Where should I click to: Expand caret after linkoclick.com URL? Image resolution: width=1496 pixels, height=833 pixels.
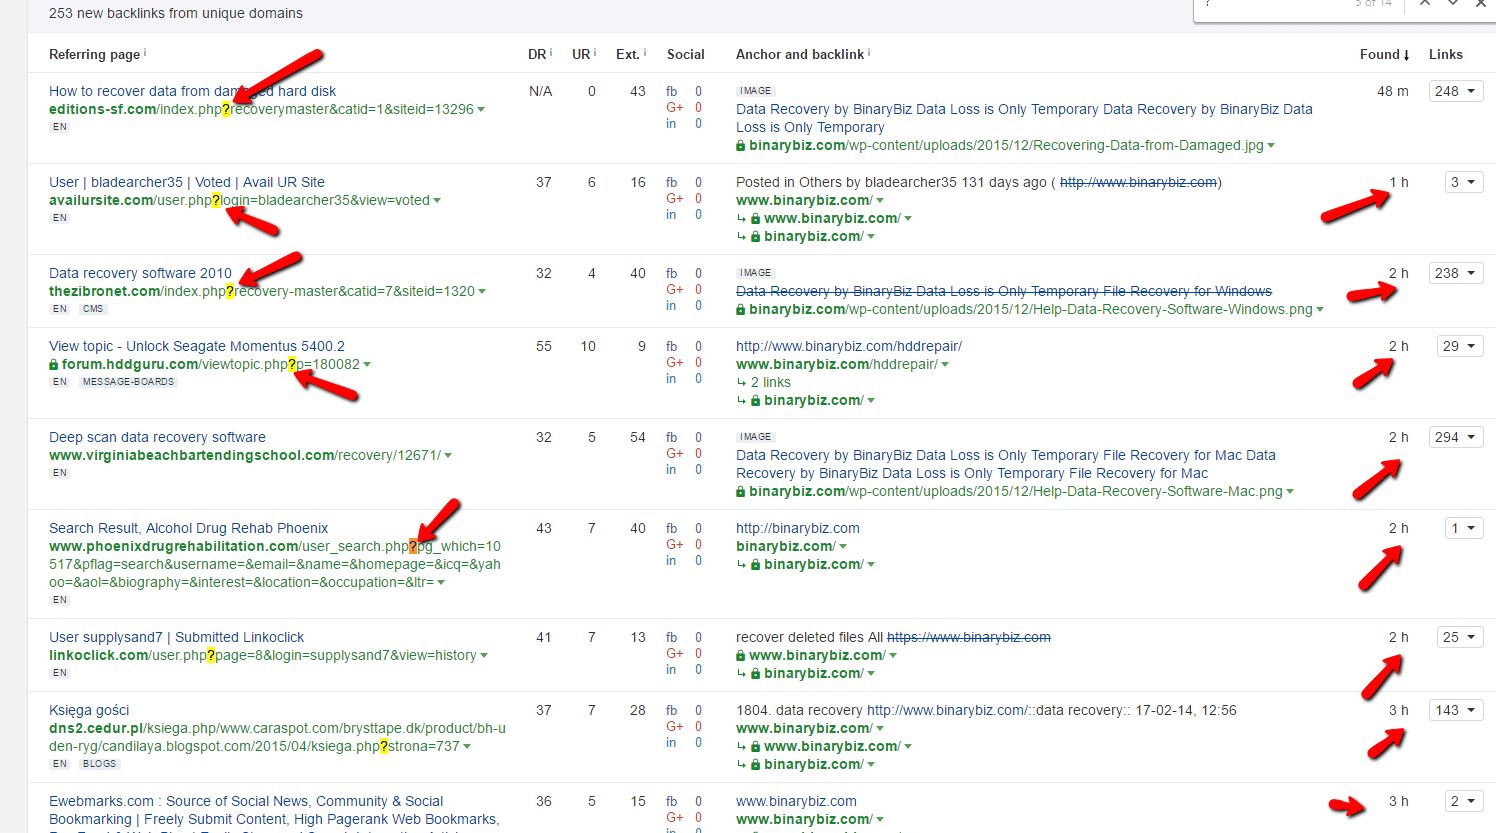coord(484,656)
